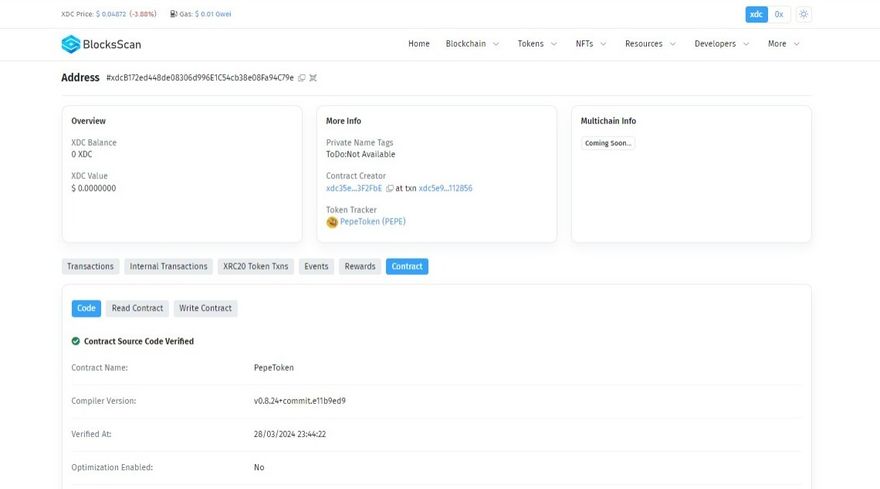Copy the contract creator address
The height and width of the screenshot is (489, 880).
pos(389,188)
